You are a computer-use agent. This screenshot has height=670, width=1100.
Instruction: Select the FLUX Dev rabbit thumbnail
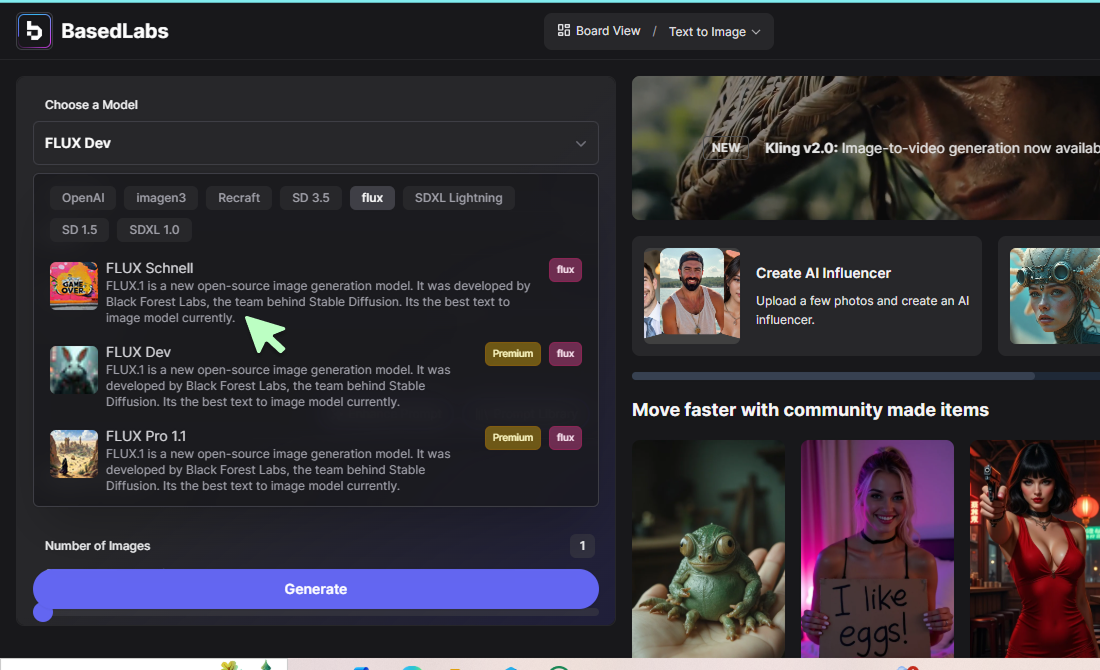74,370
